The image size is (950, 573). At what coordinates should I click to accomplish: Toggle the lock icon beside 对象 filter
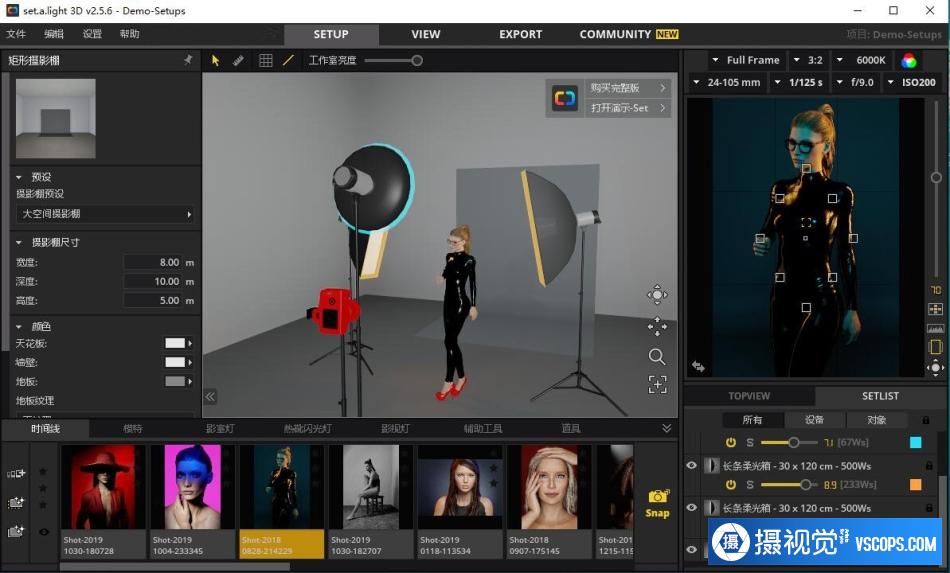pyautogui.click(x=926, y=420)
